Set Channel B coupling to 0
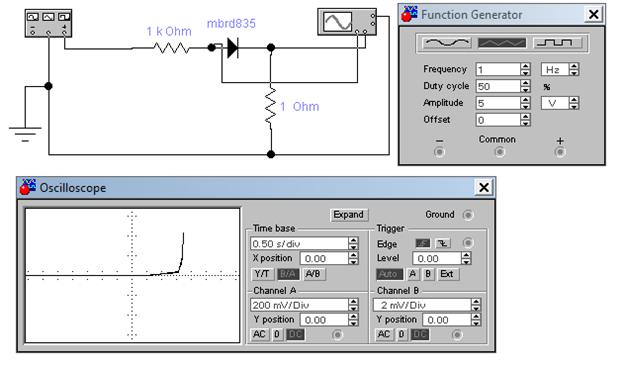623x370 pixels. pyautogui.click(x=401, y=334)
